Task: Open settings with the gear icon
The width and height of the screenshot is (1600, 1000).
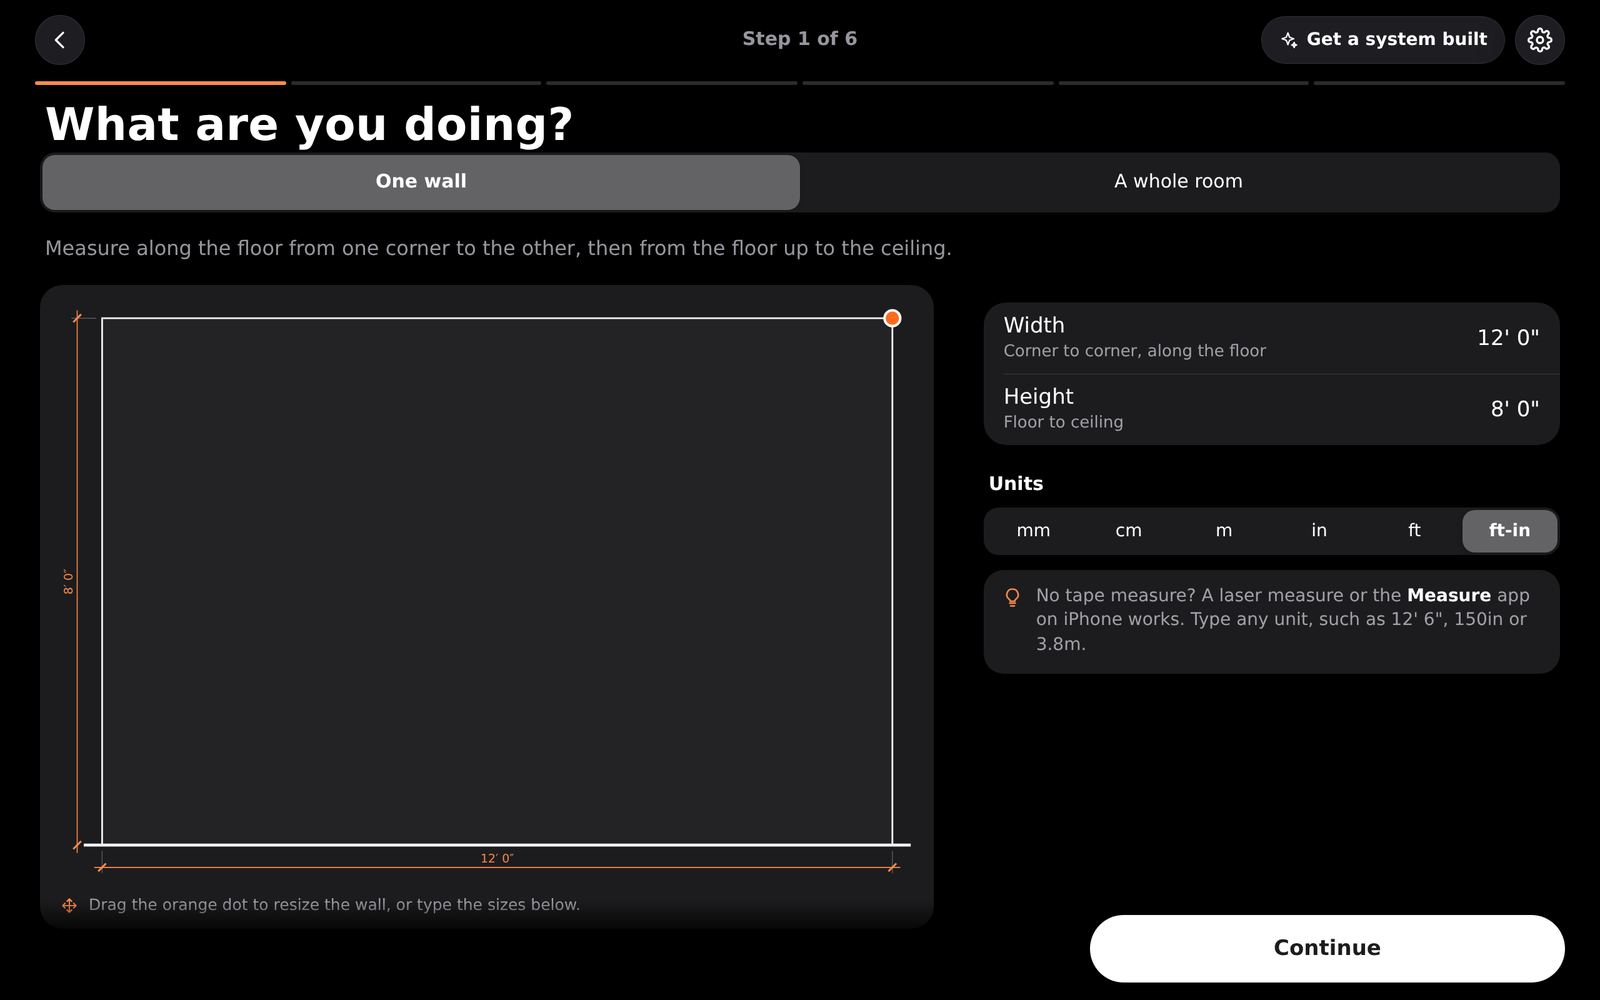Action: click(1540, 40)
